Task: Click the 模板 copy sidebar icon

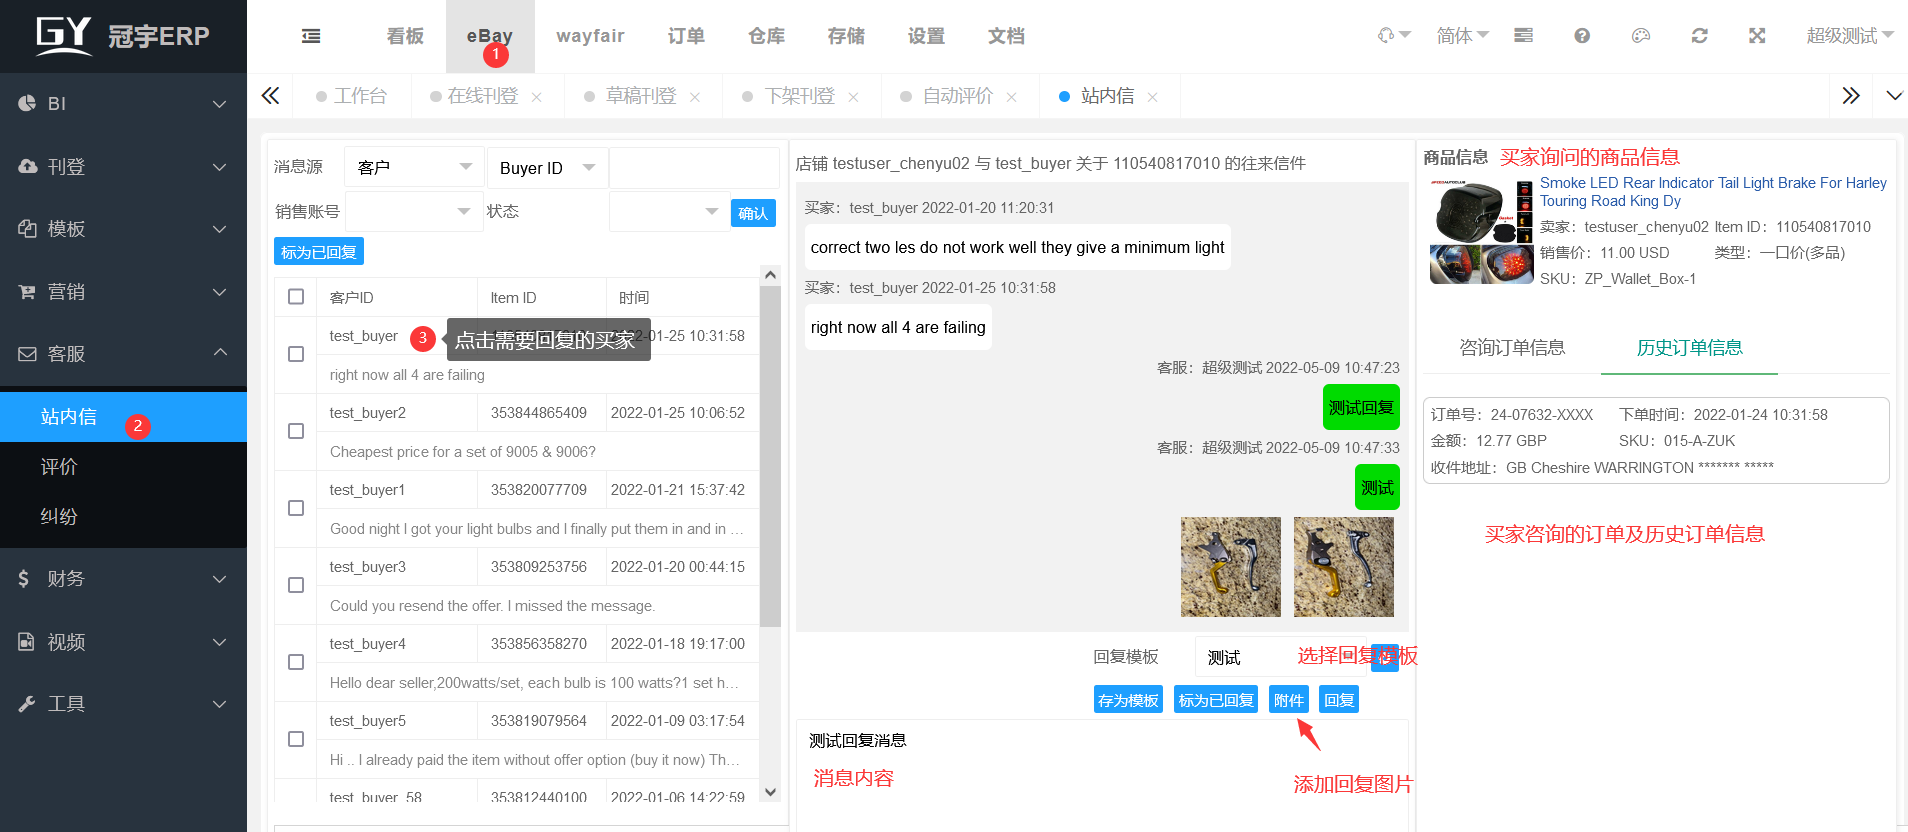Action: (27, 229)
